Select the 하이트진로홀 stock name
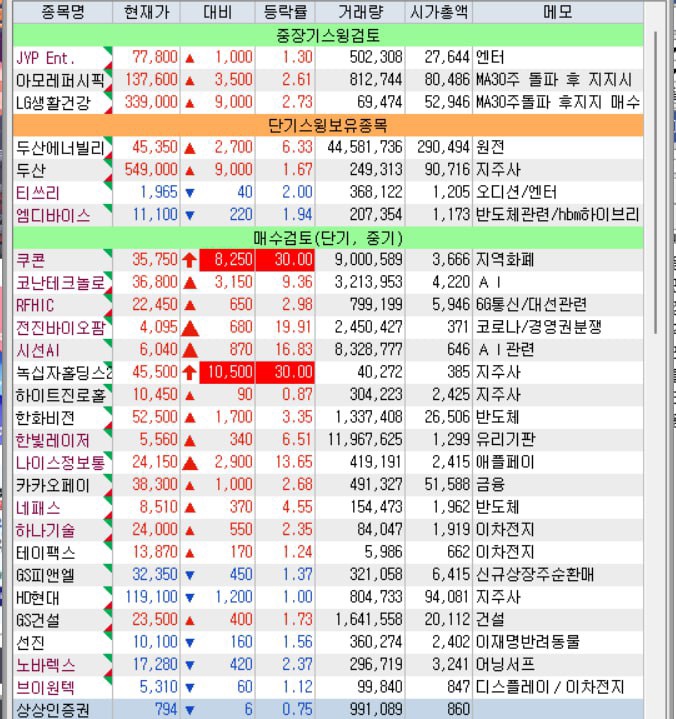This screenshot has width=676, height=719. point(61,395)
